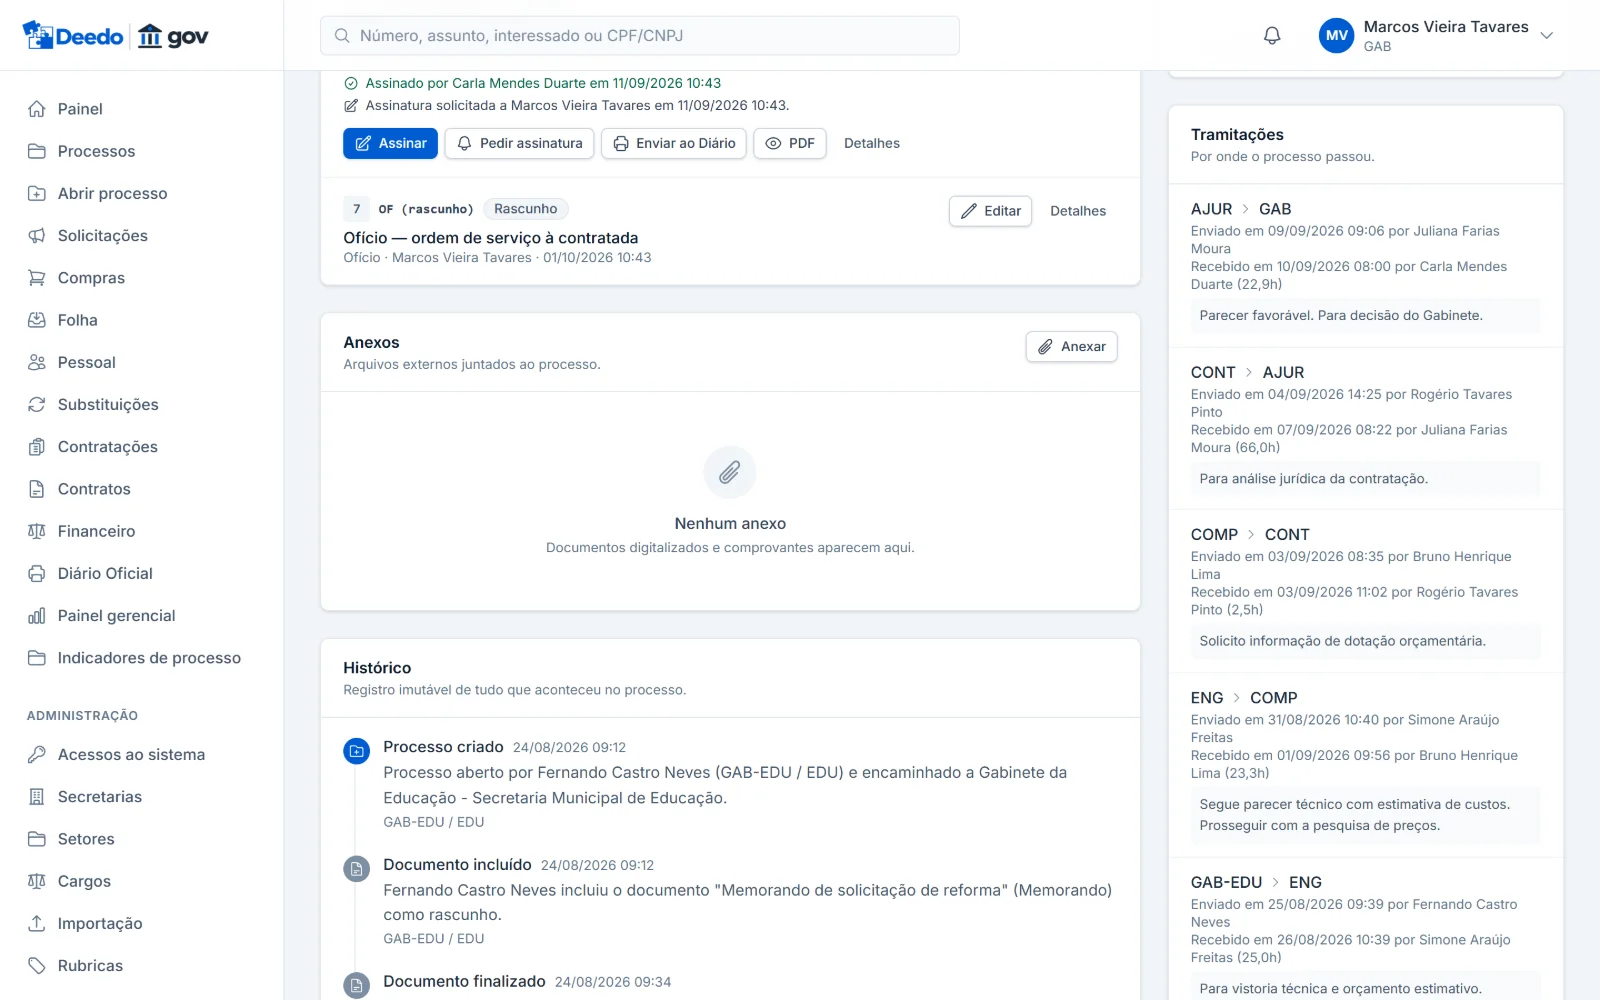
Task: Click the ENG to COMP tramitação heading
Action: pyautogui.click(x=1244, y=698)
